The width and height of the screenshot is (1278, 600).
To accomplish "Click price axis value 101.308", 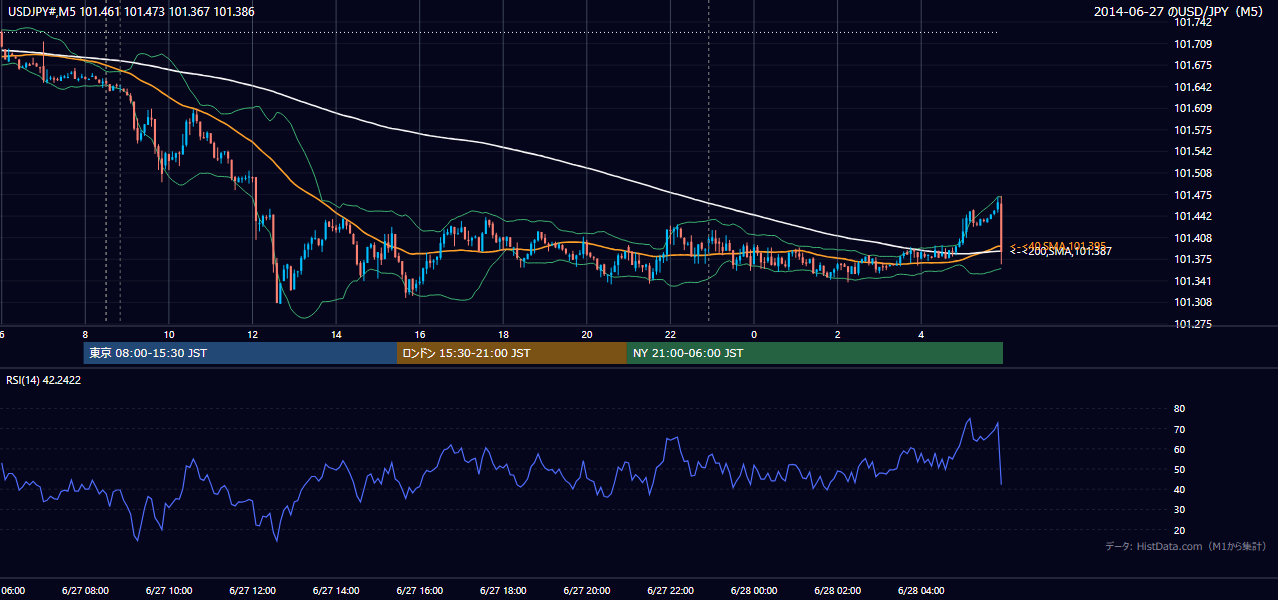I will 1192,302.
